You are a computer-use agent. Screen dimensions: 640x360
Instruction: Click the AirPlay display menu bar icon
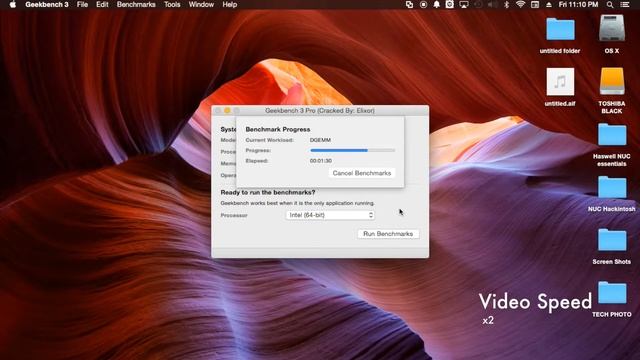[464, 4]
